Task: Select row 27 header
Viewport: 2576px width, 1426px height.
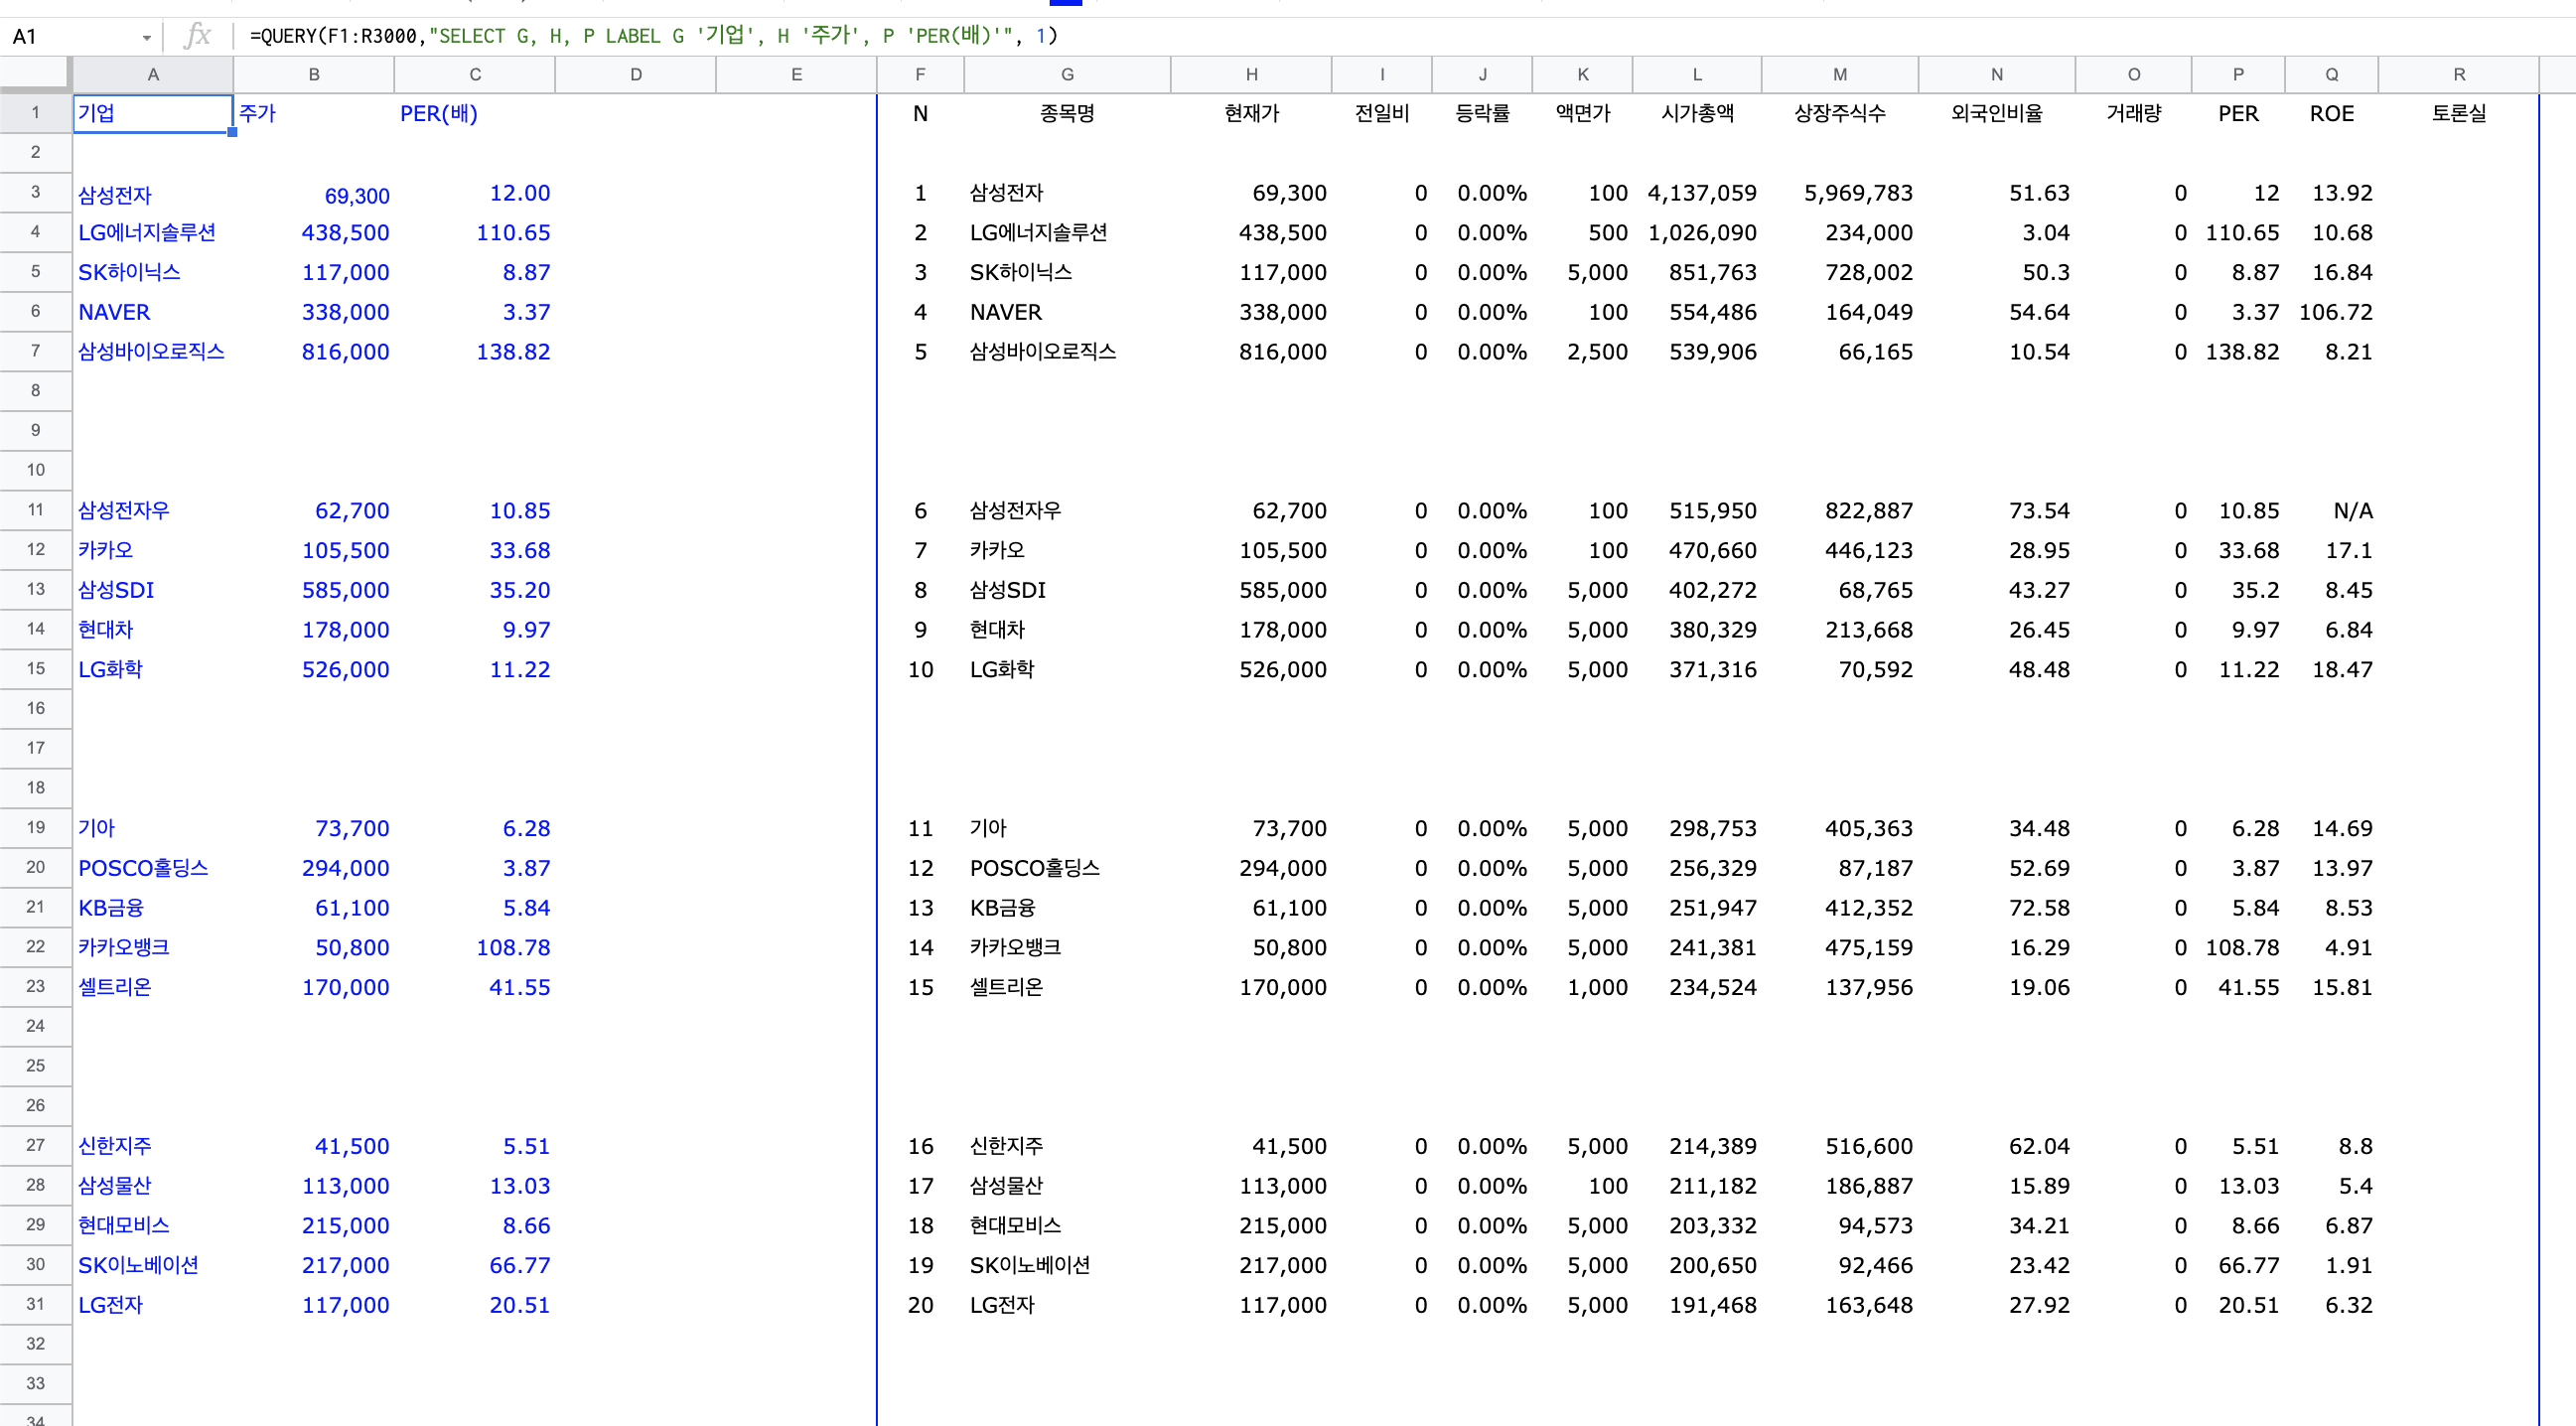Action: [x=35, y=1145]
